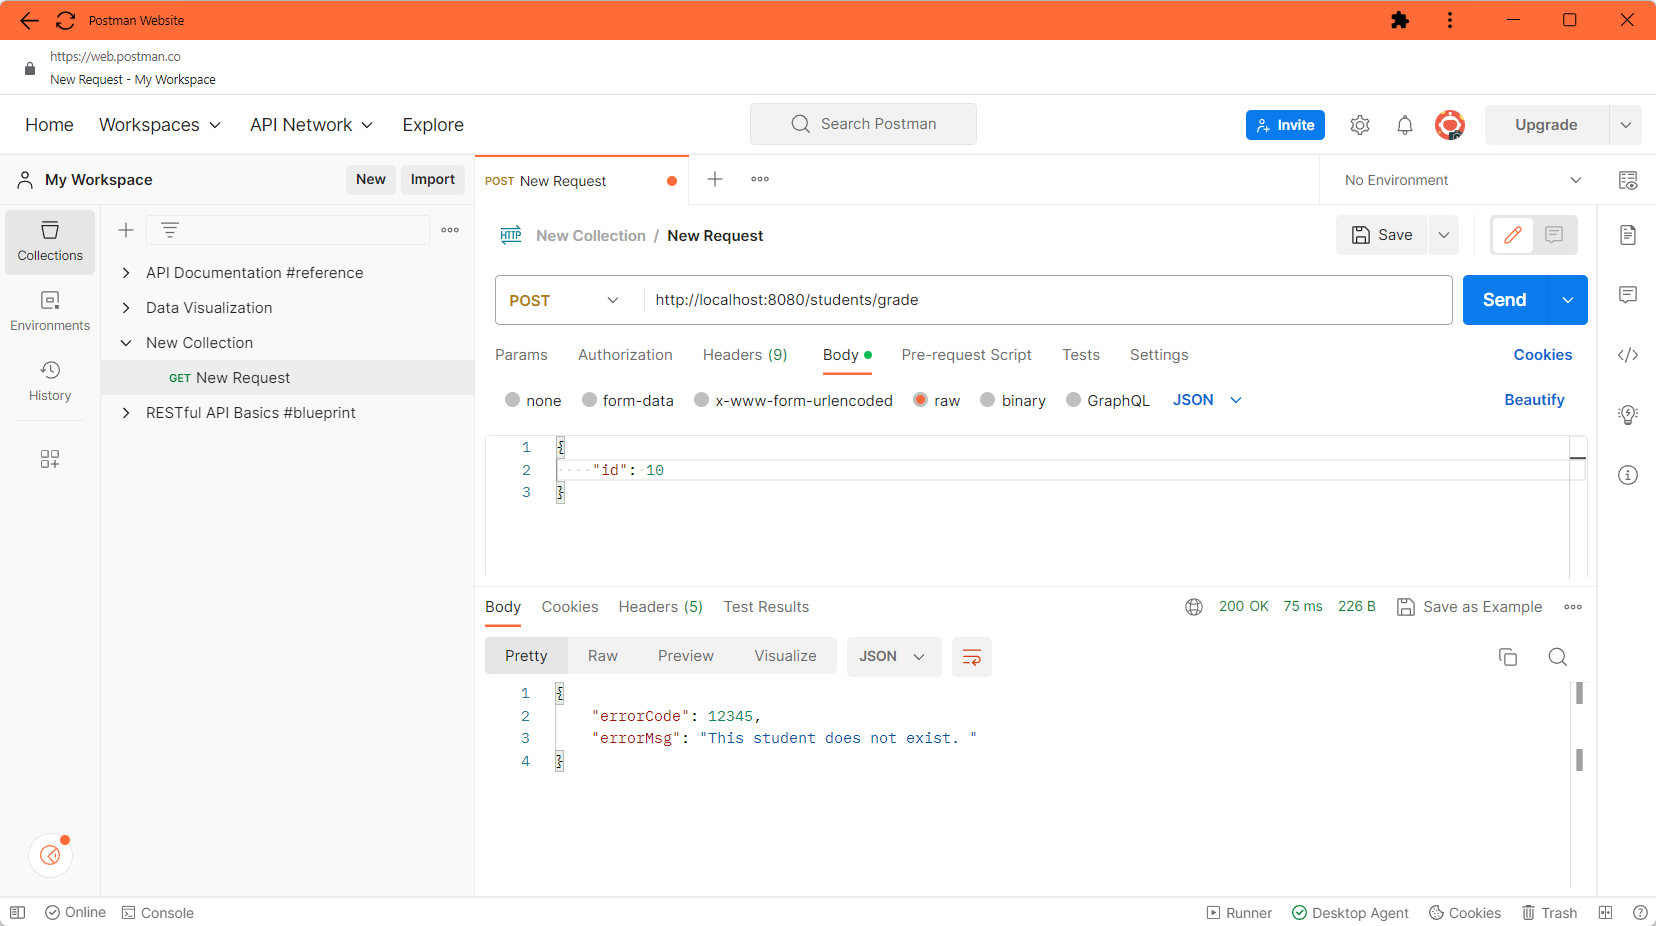The image size is (1656, 926).
Task: Open the comments icon in right sidebar
Action: (1628, 295)
